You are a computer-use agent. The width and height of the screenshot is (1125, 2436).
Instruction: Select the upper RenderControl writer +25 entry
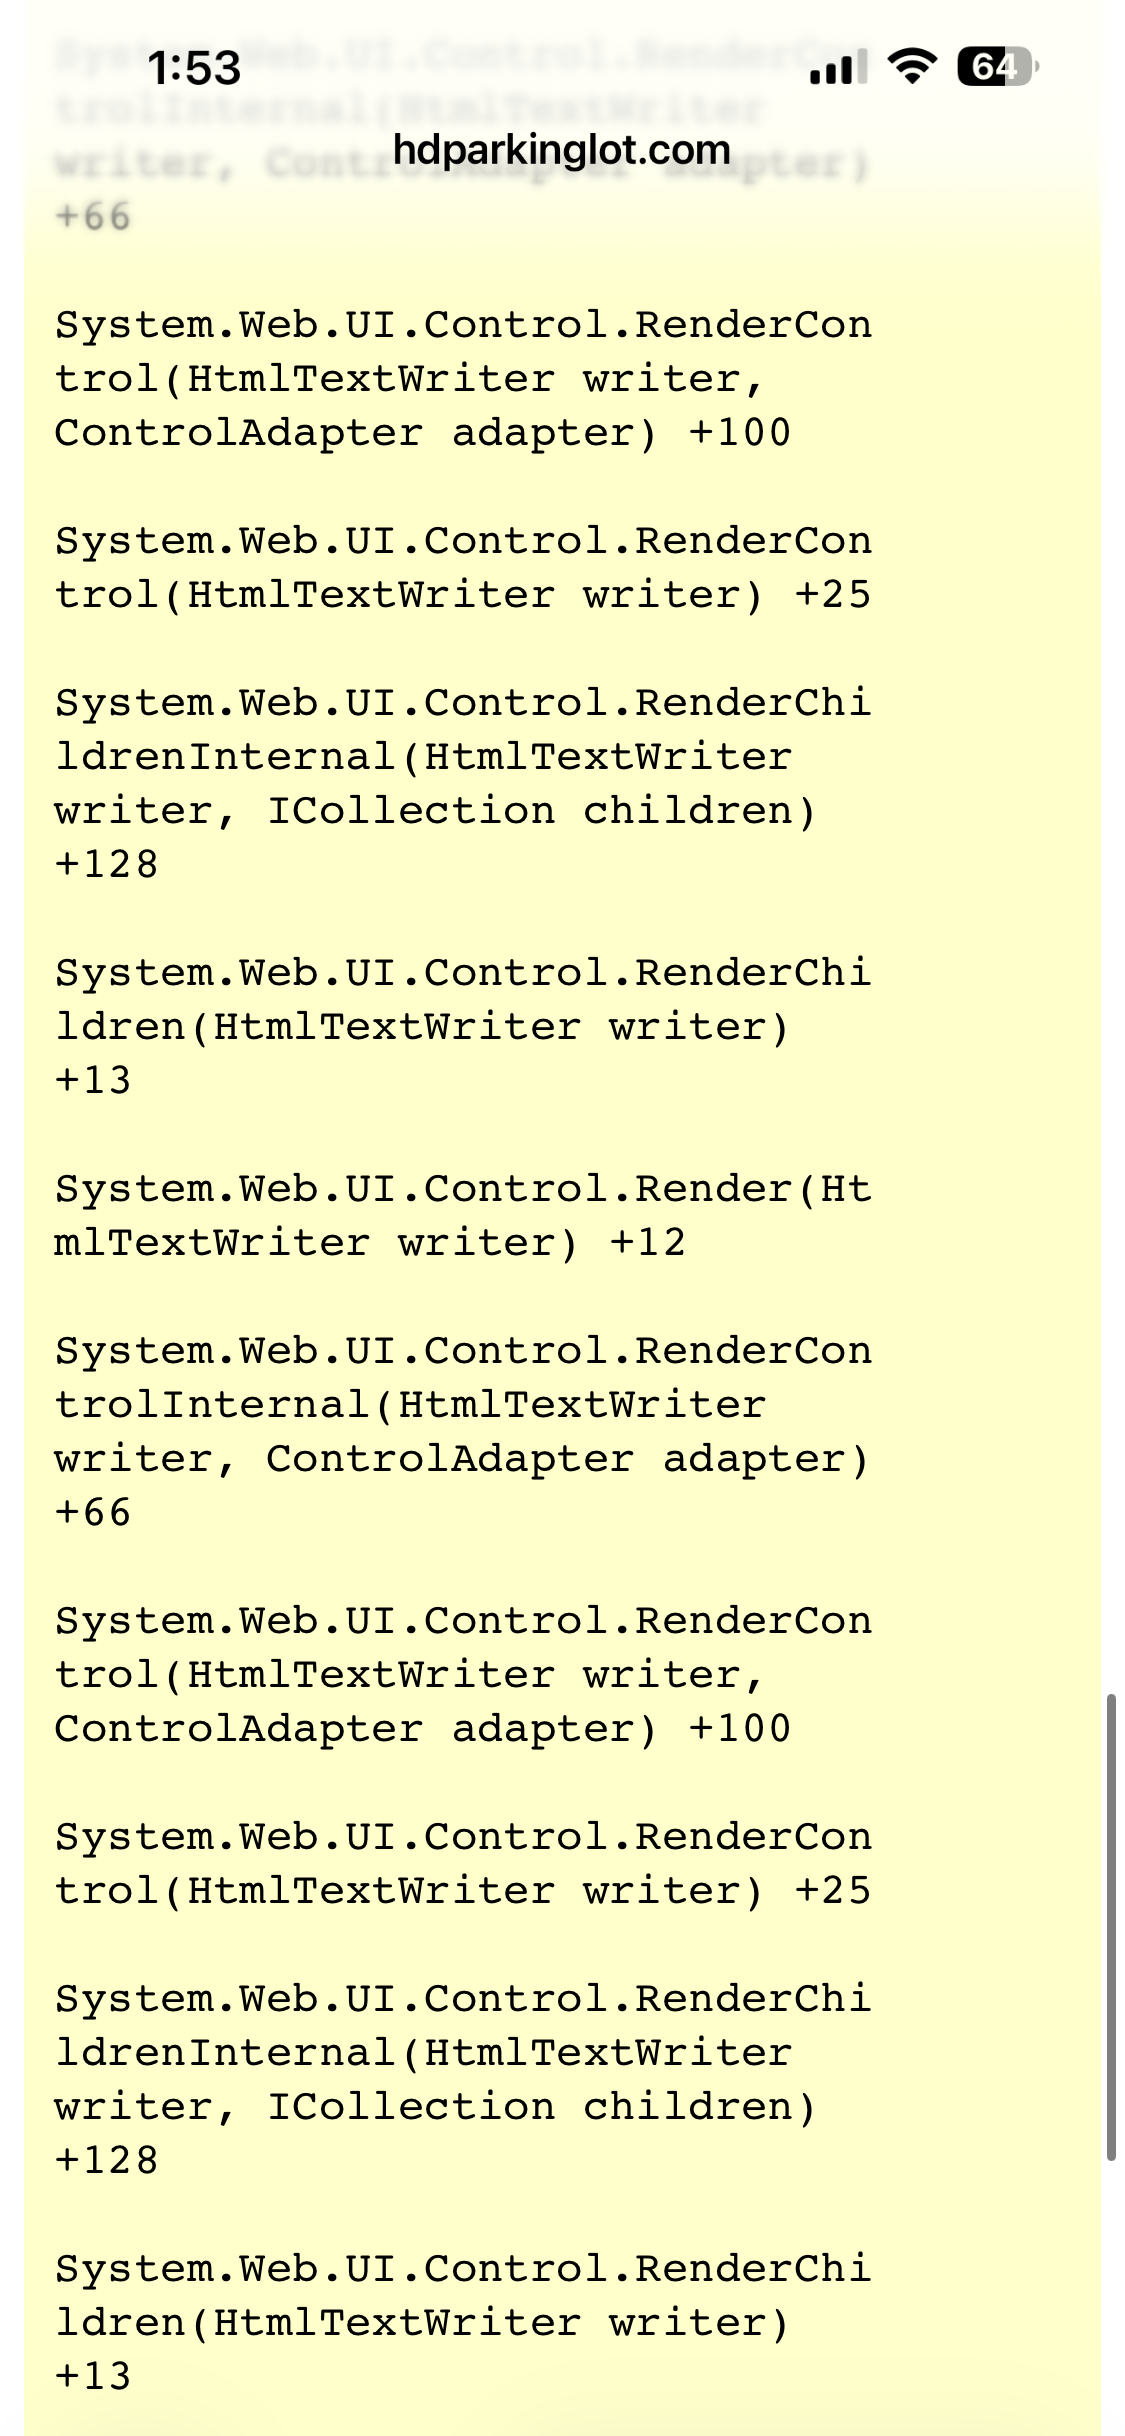click(x=462, y=567)
